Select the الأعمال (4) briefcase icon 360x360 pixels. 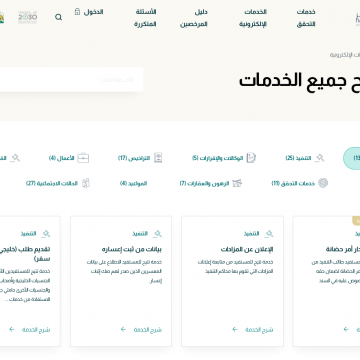point(83,158)
